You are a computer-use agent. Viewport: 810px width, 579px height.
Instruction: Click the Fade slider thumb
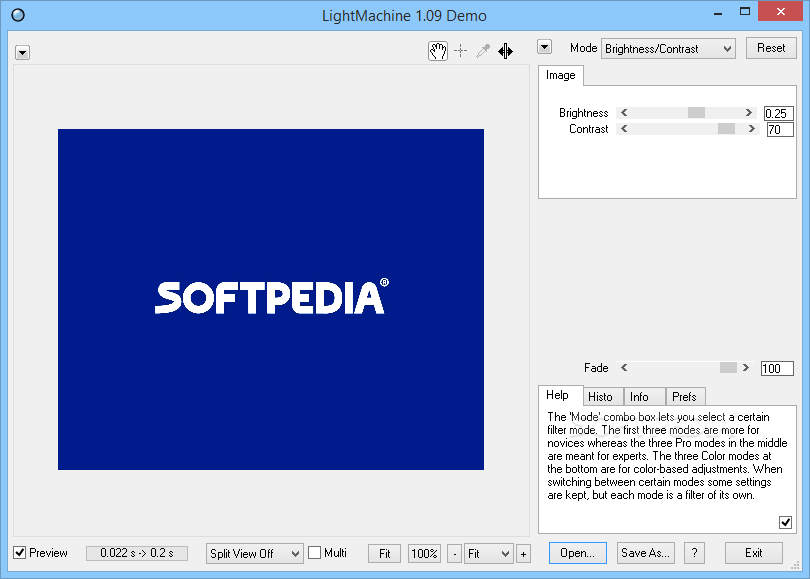[728, 368]
